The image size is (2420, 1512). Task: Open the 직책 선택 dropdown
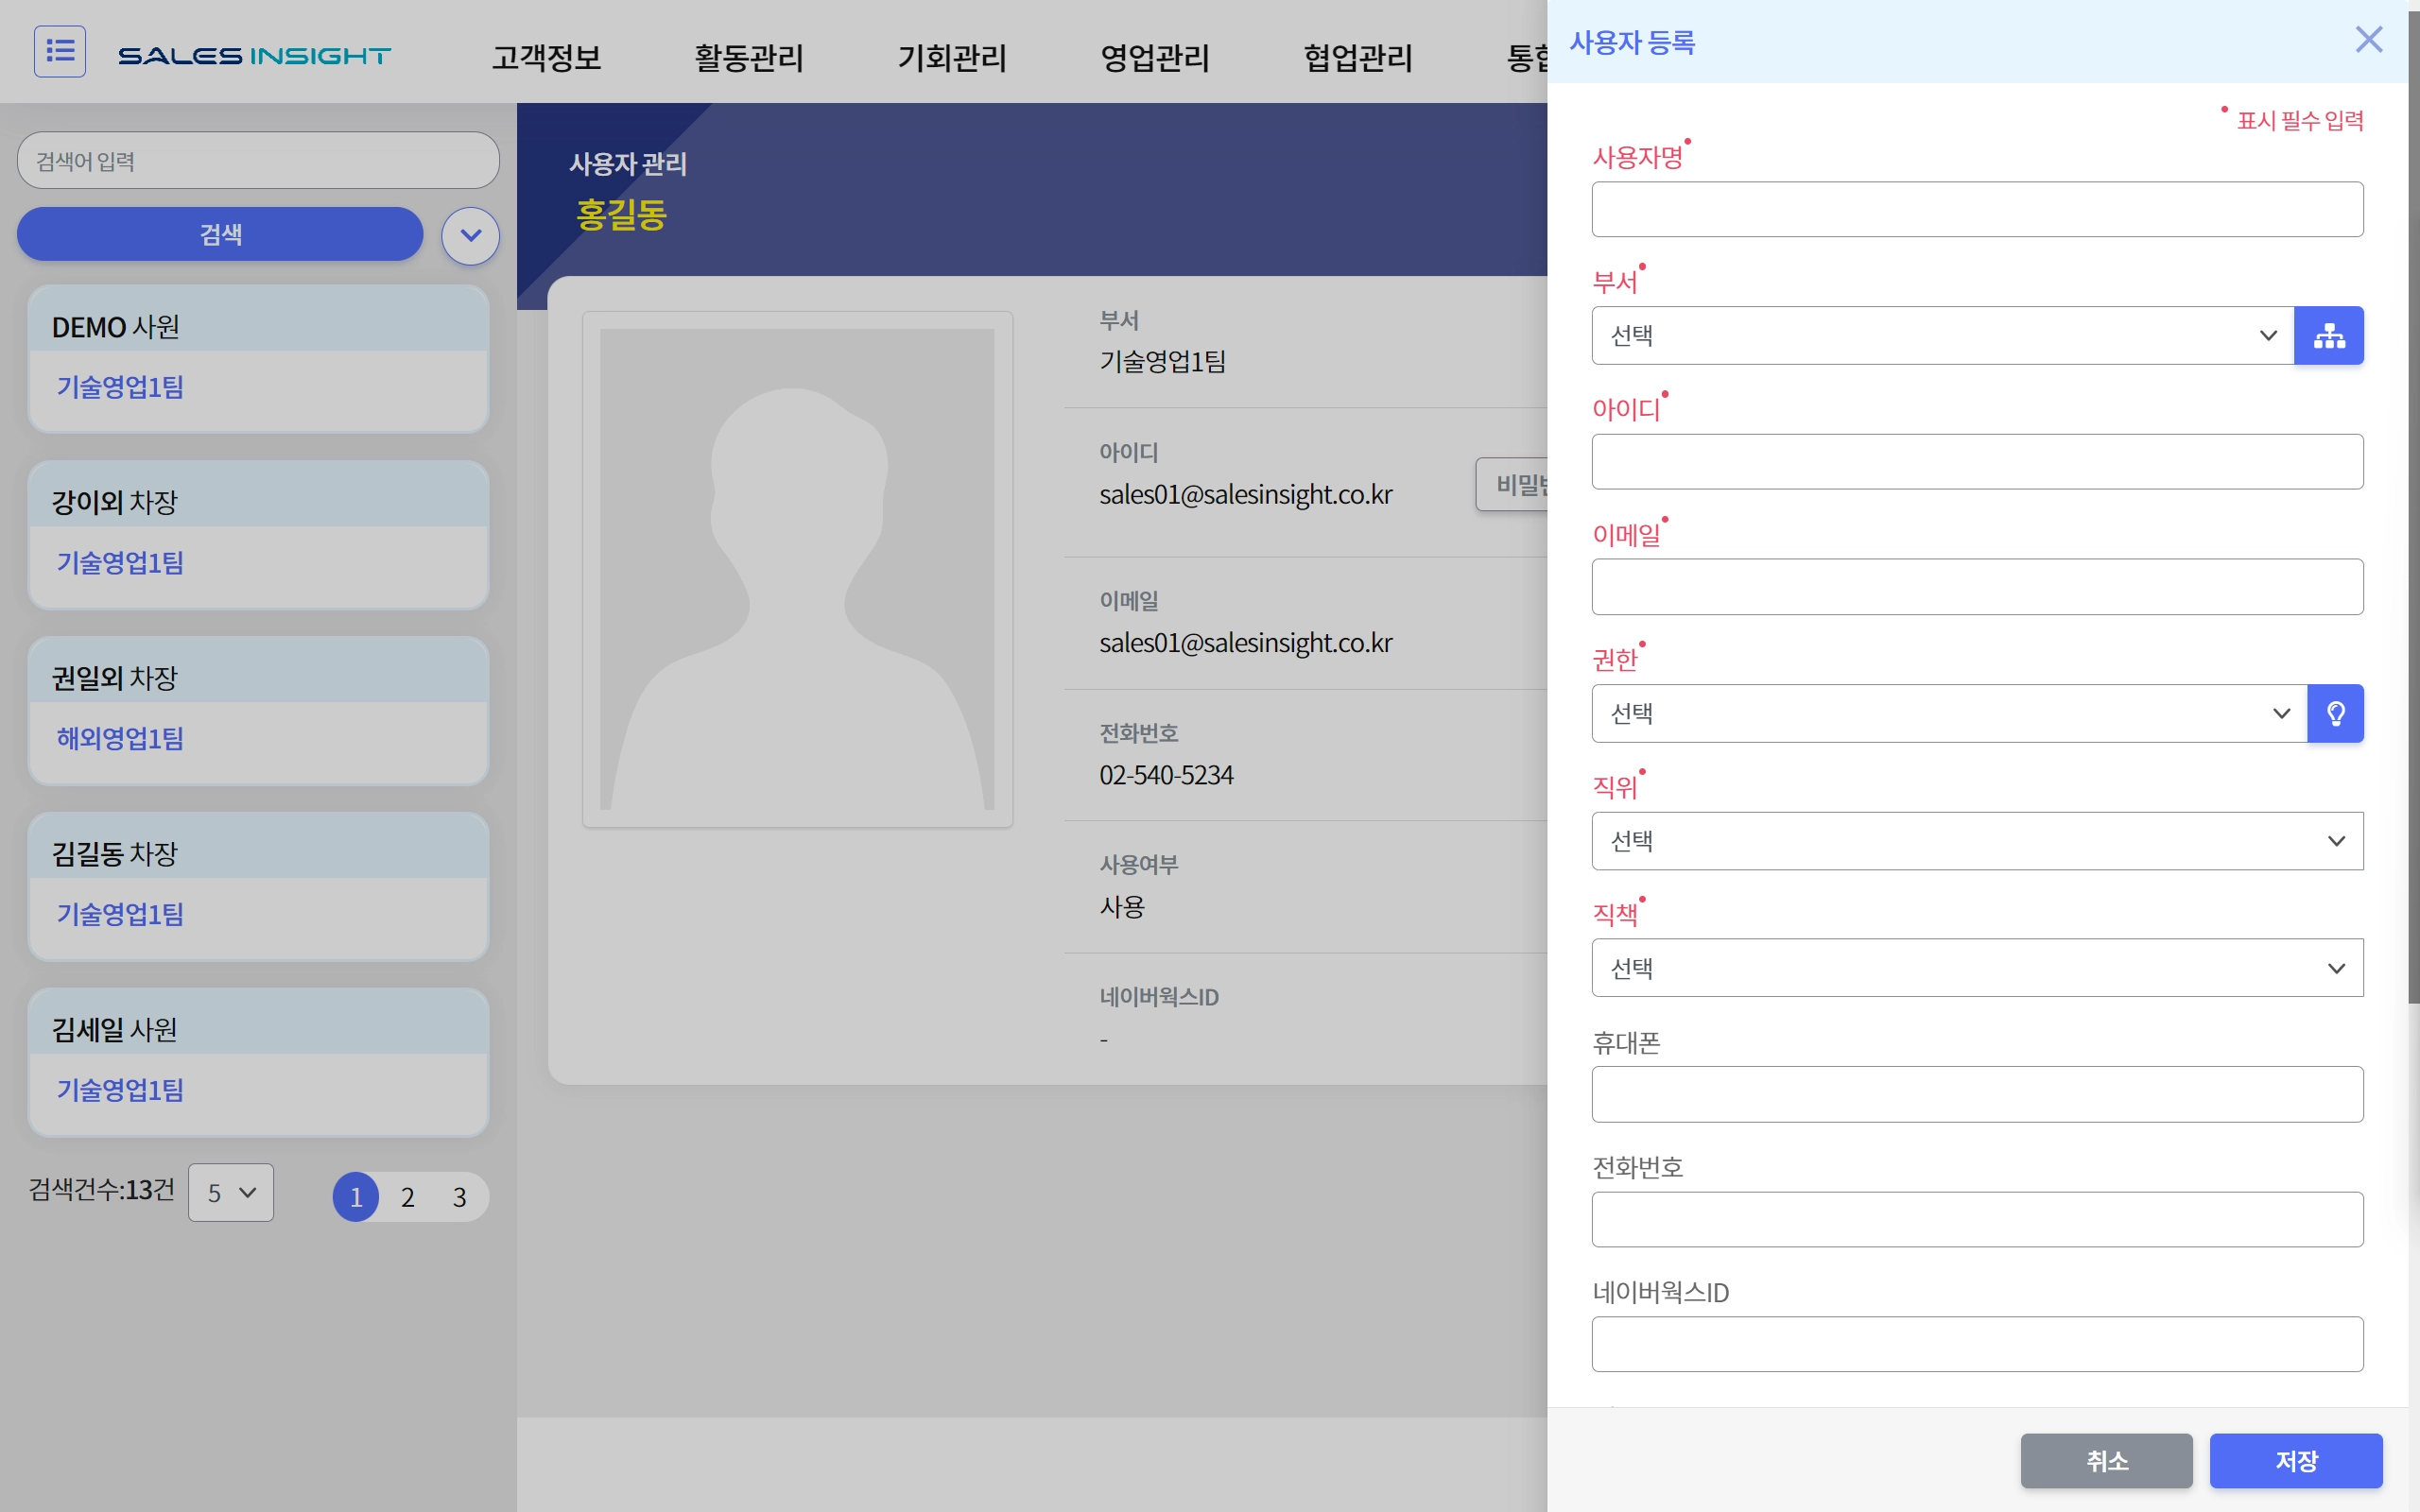coord(1977,968)
